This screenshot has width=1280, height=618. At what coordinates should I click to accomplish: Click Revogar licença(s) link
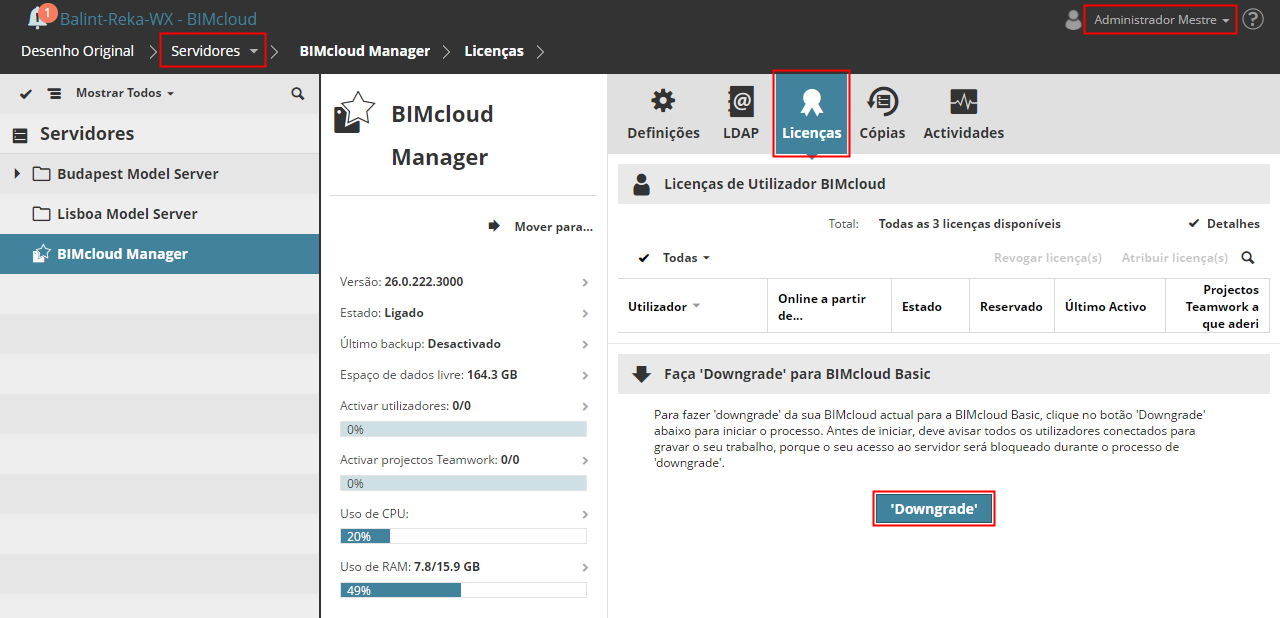1048,258
